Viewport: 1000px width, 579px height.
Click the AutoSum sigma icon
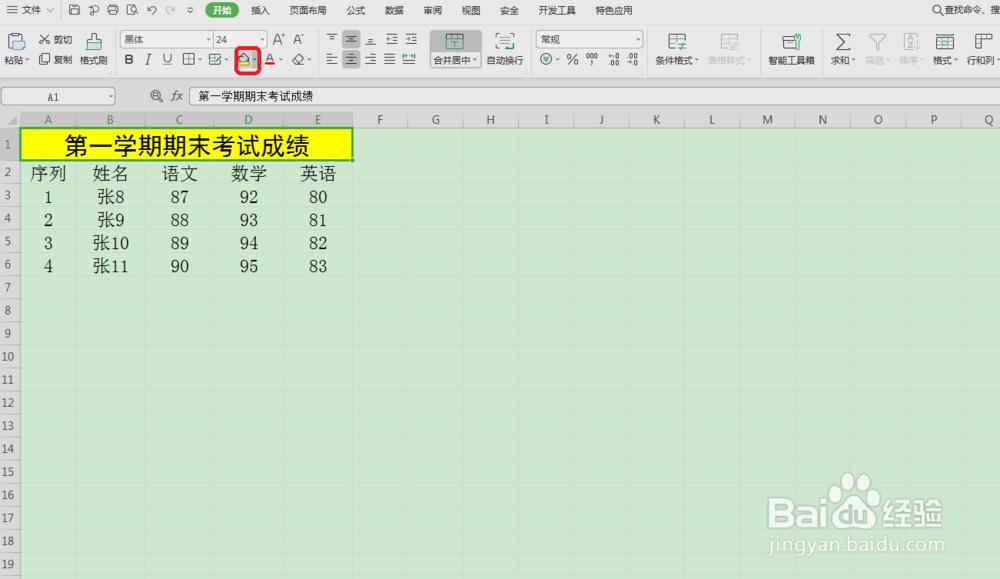pos(842,42)
